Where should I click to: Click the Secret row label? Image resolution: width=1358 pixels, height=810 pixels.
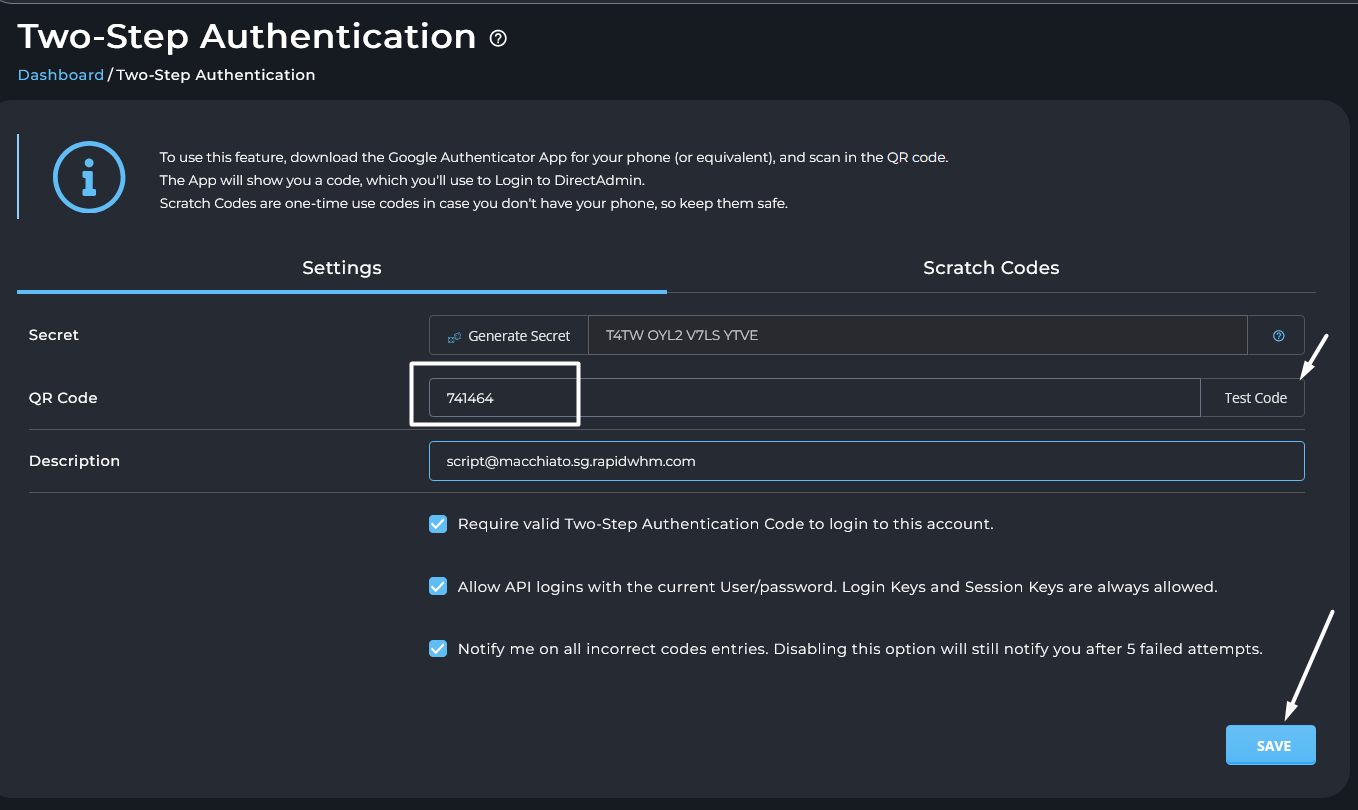pyautogui.click(x=54, y=335)
